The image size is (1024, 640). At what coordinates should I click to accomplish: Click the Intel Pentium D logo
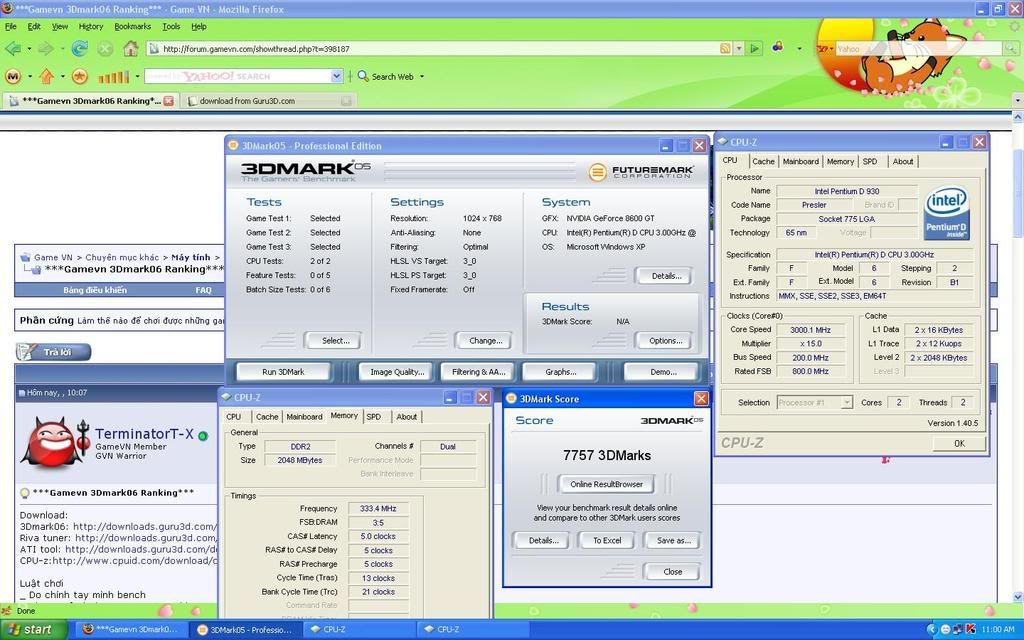tap(946, 212)
